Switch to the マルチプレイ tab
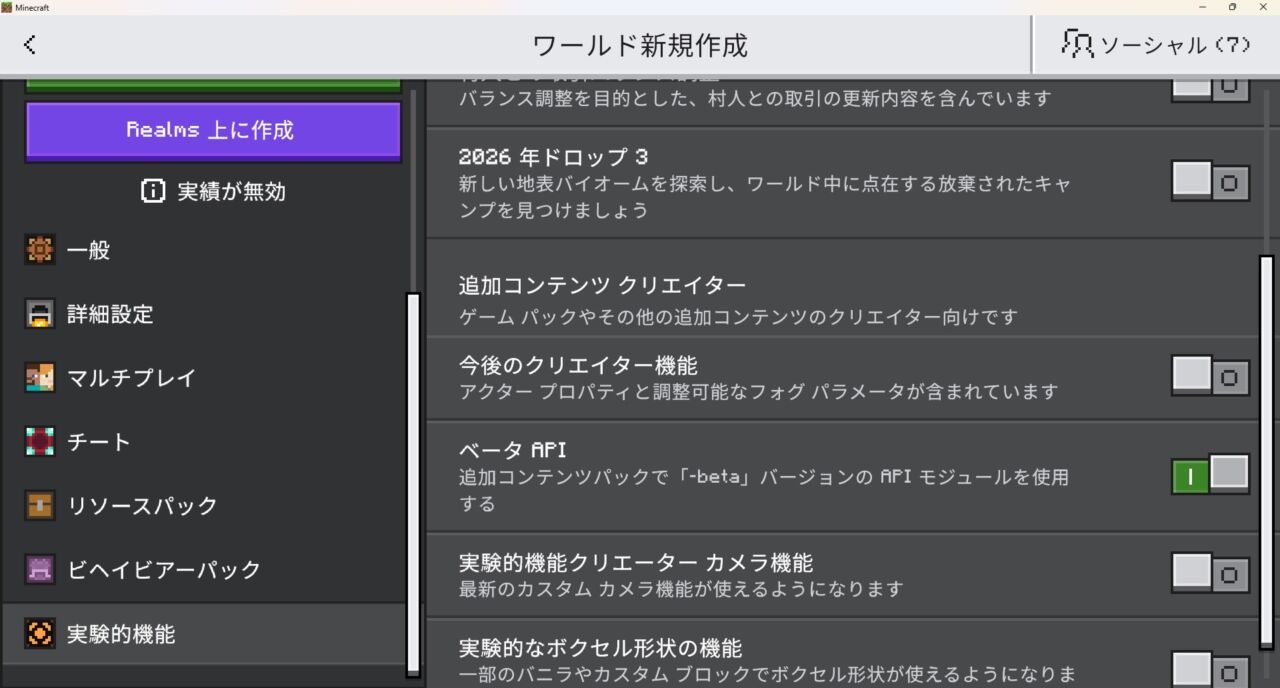Screen dimensions: 1280x688 click(204, 378)
